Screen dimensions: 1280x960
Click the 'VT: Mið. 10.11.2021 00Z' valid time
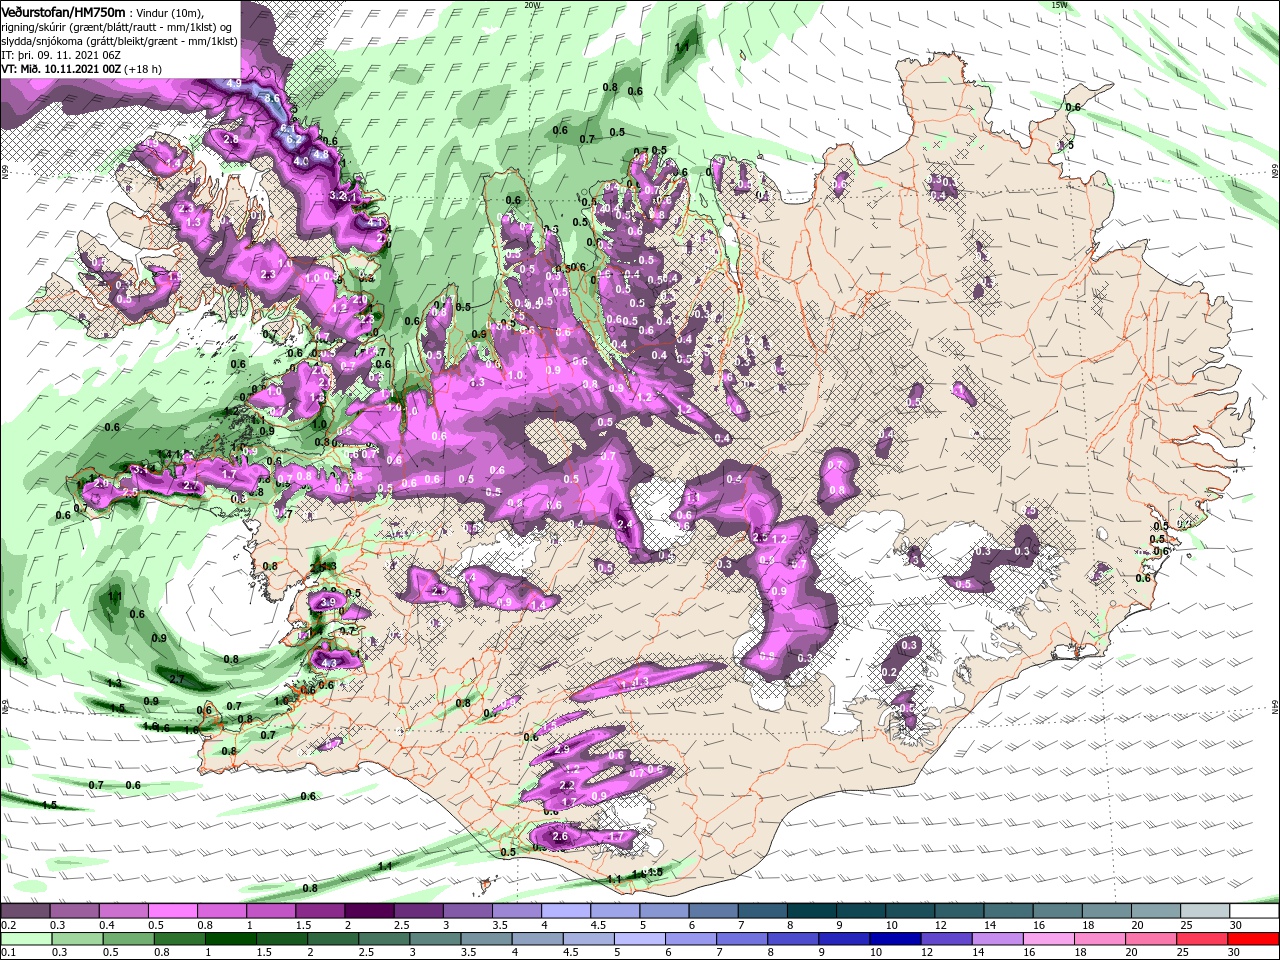[x=61, y=70]
